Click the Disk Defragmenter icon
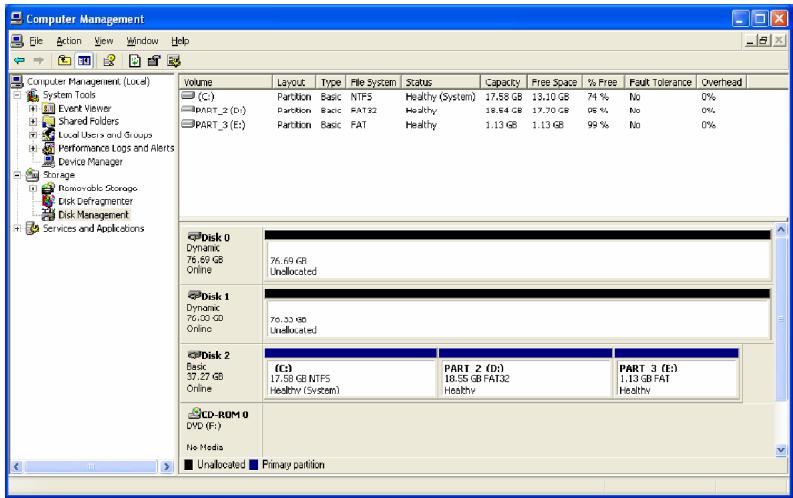This screenshot has width=793, height=498. click(x=49, y=201)
